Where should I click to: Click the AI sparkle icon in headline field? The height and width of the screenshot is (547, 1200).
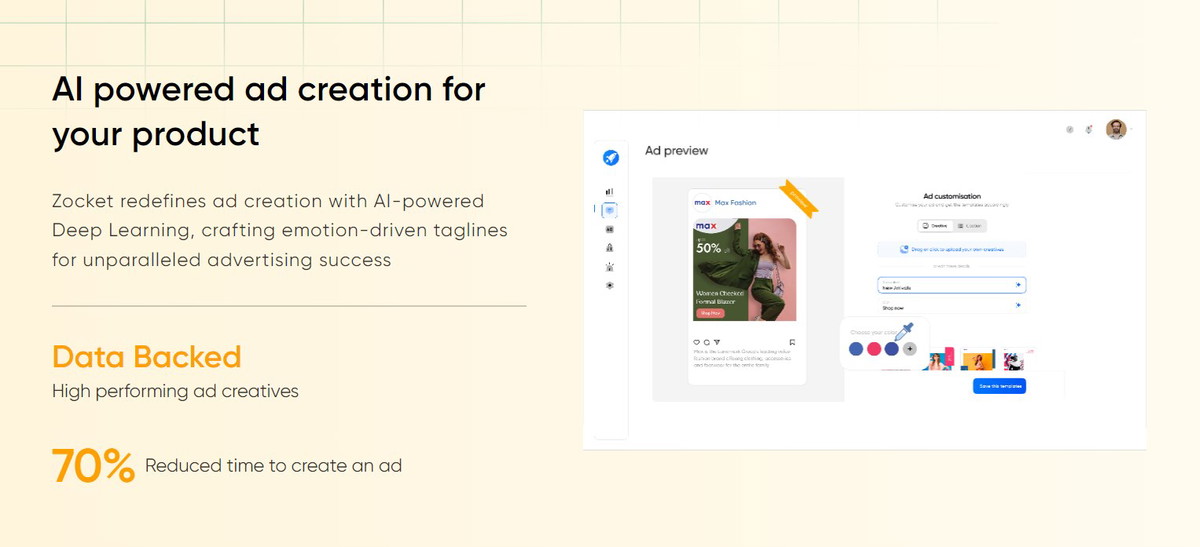click(1019, 285)
